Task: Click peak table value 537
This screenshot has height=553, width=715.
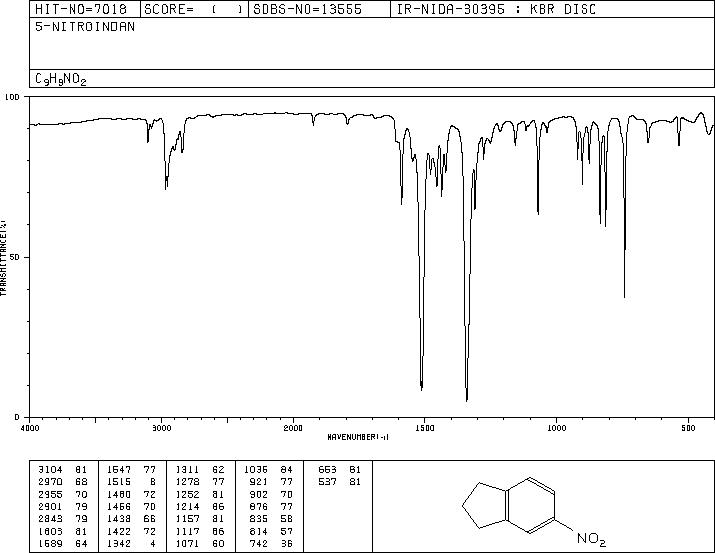Action: 327,482
